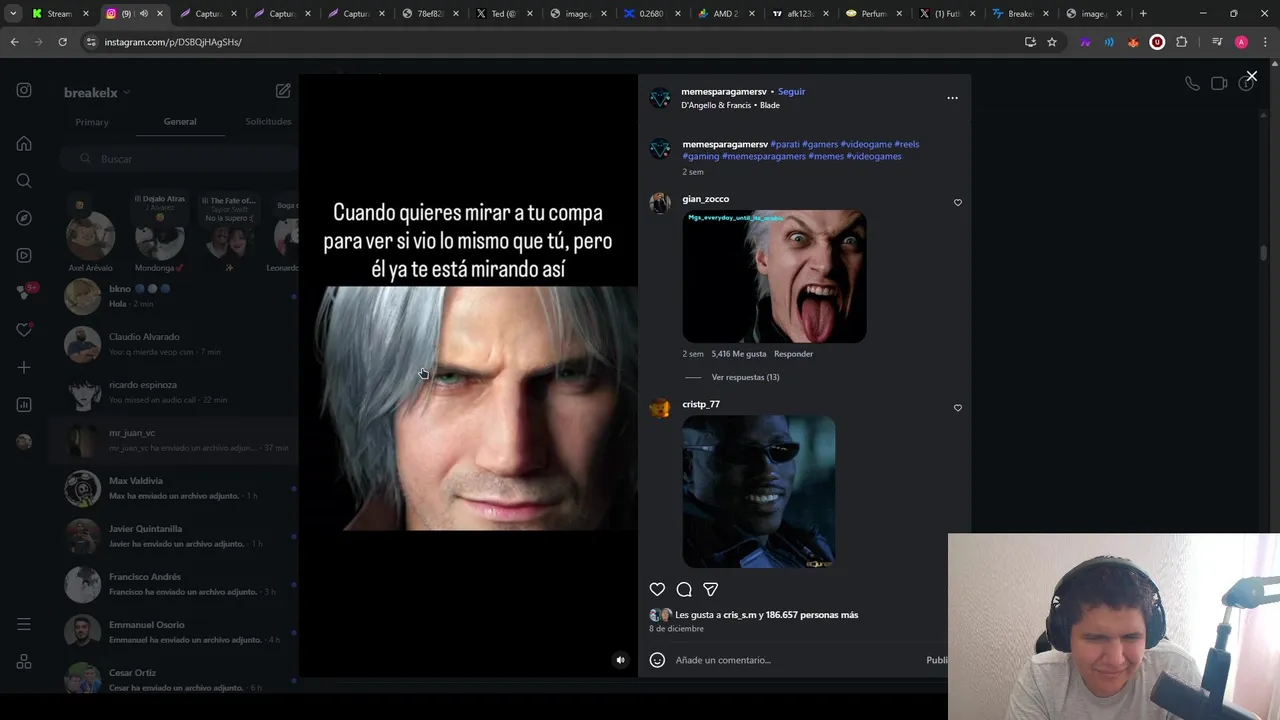Open the memesparagamersv profile name in post header

point(724,91)
